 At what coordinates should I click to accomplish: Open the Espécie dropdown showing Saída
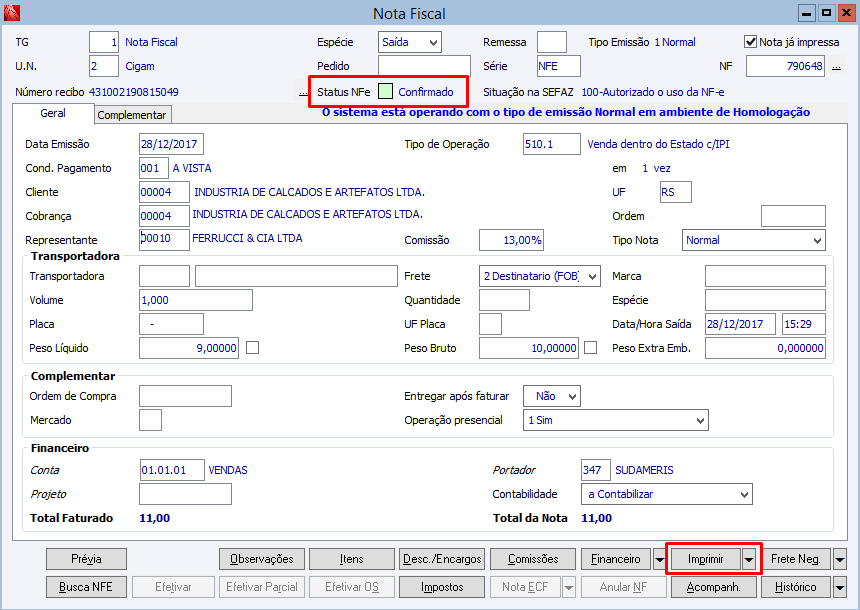433,42
